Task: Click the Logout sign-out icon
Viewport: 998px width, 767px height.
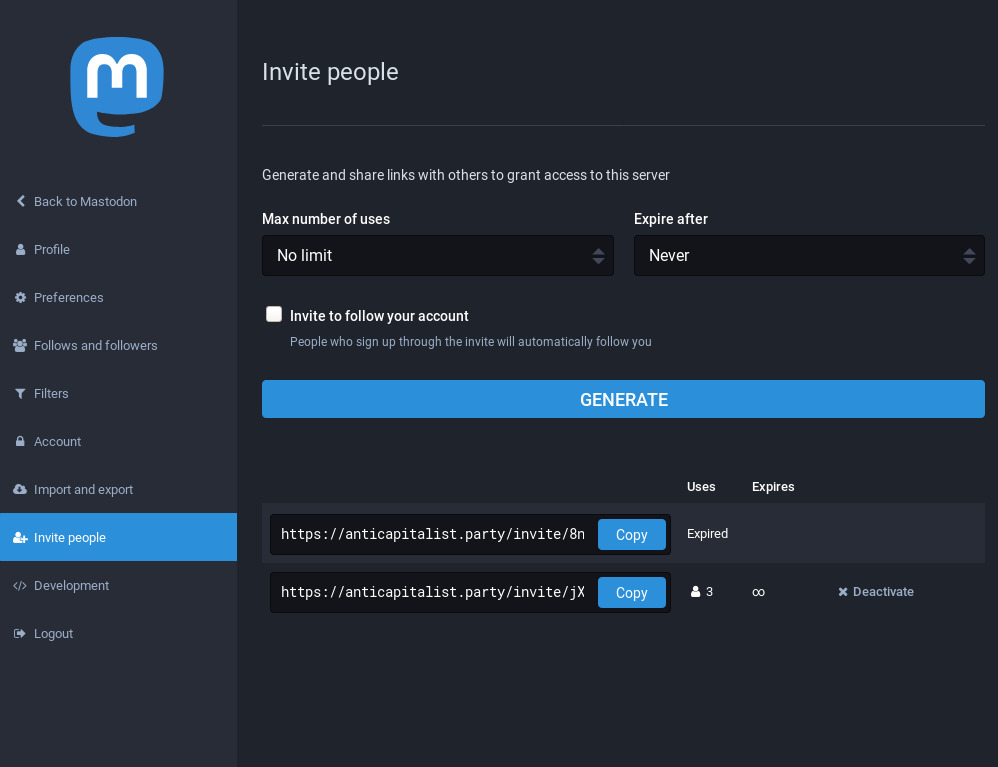Action: (x=20, y=633)
